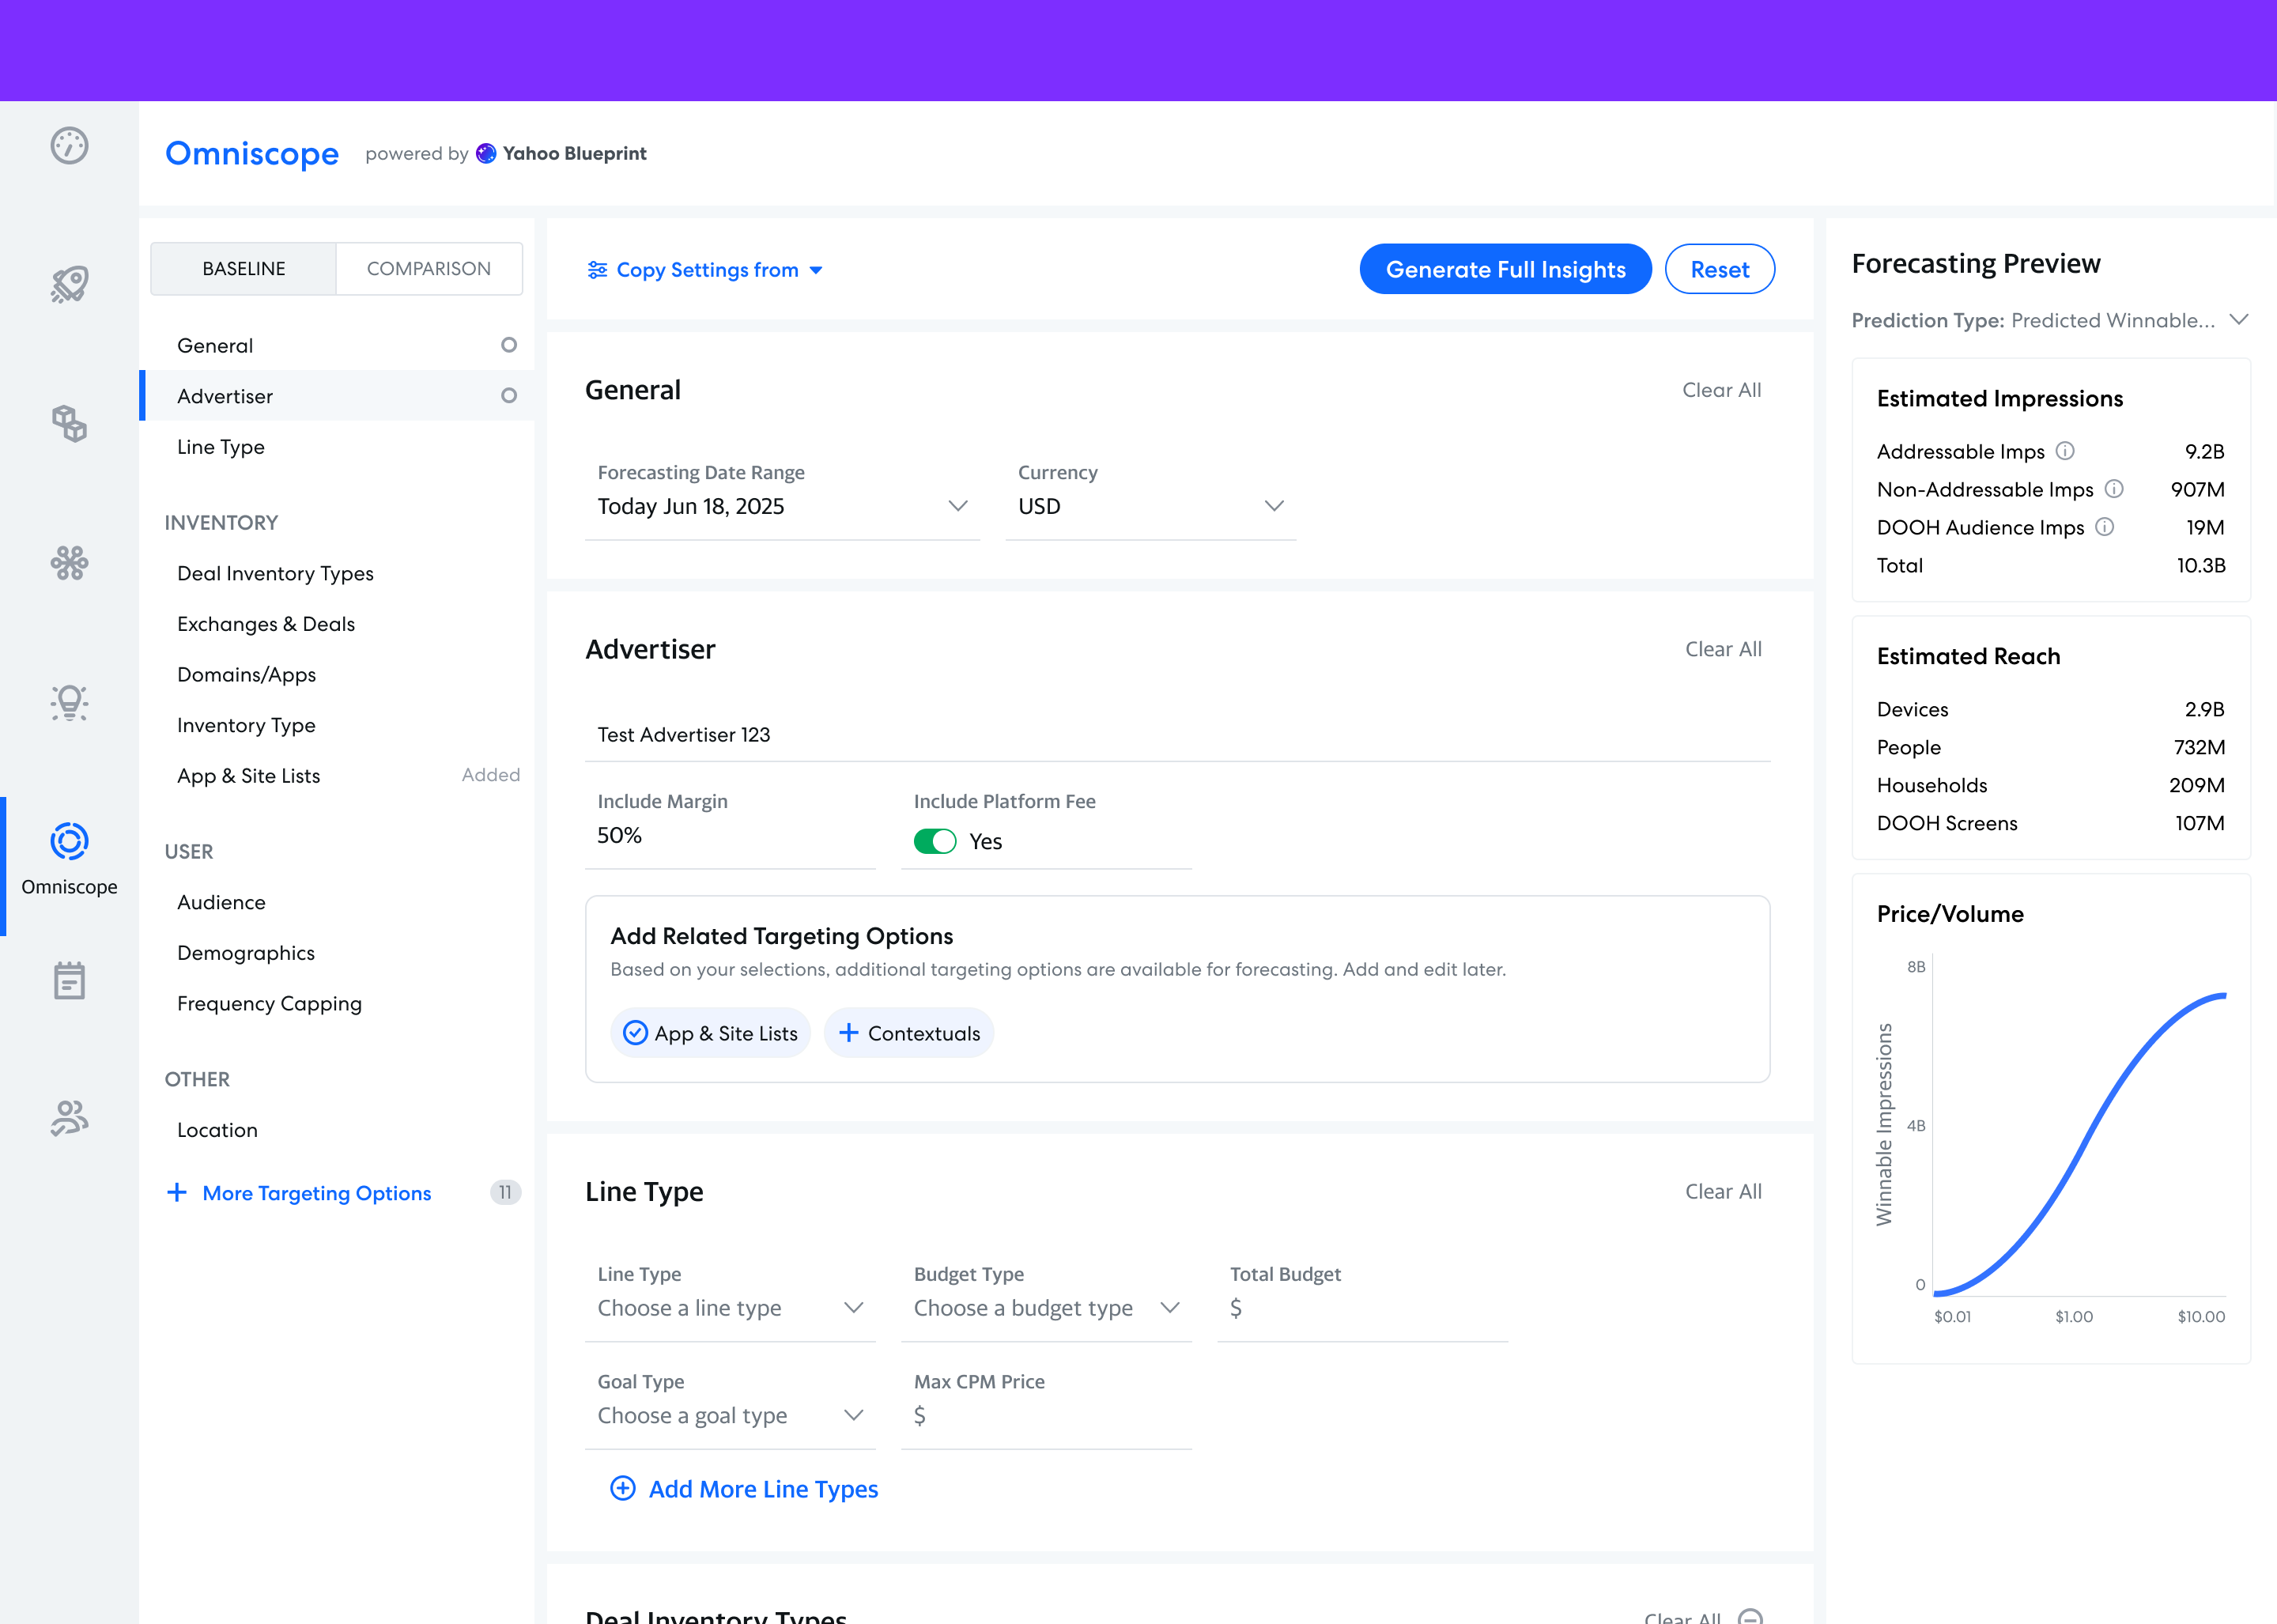The width and height of the screenshot is (2277, 1624).
Task: Click Generate Full Insights button
Action: click(x=1505, y=270)
